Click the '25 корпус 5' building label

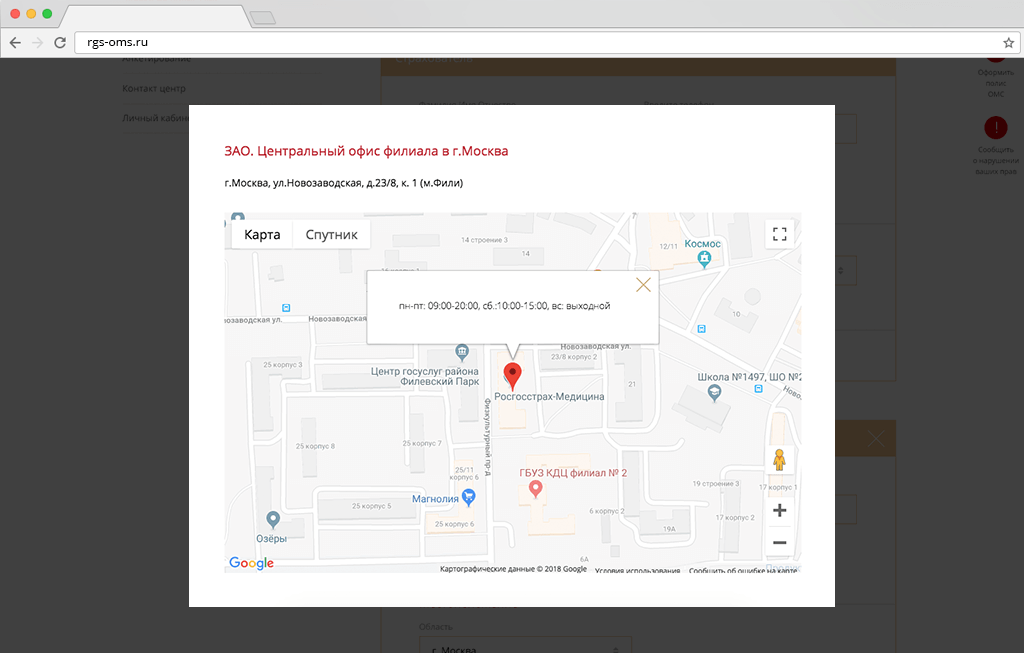click(x=372, y=506)
